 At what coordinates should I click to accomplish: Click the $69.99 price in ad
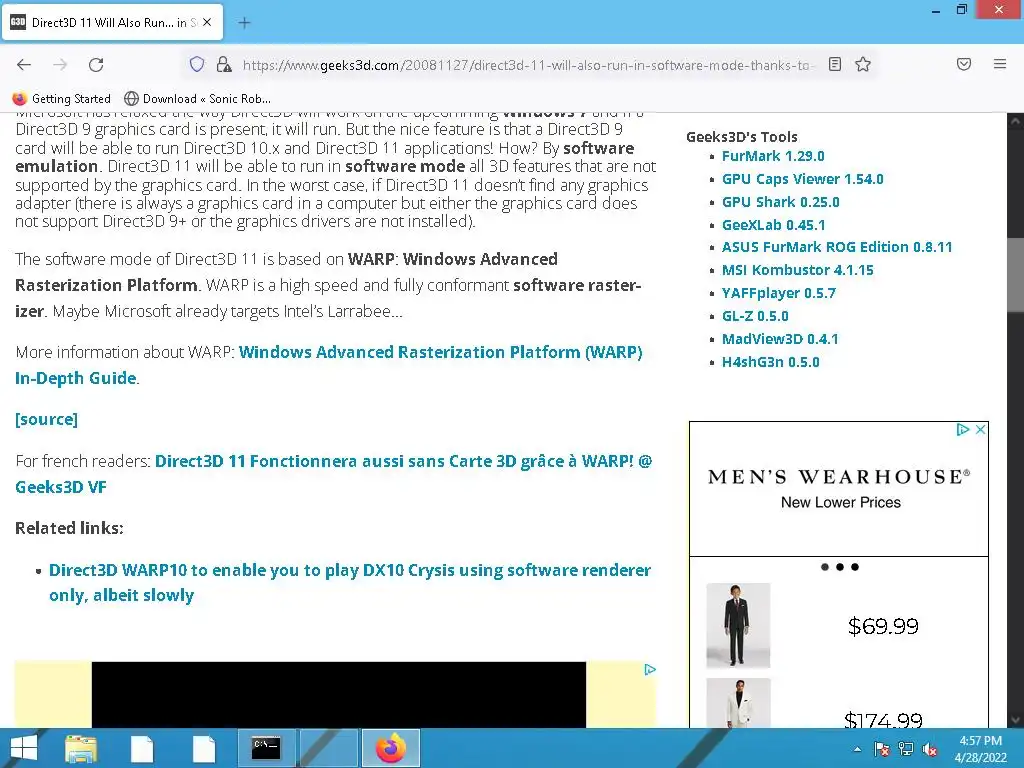(883, 626)
